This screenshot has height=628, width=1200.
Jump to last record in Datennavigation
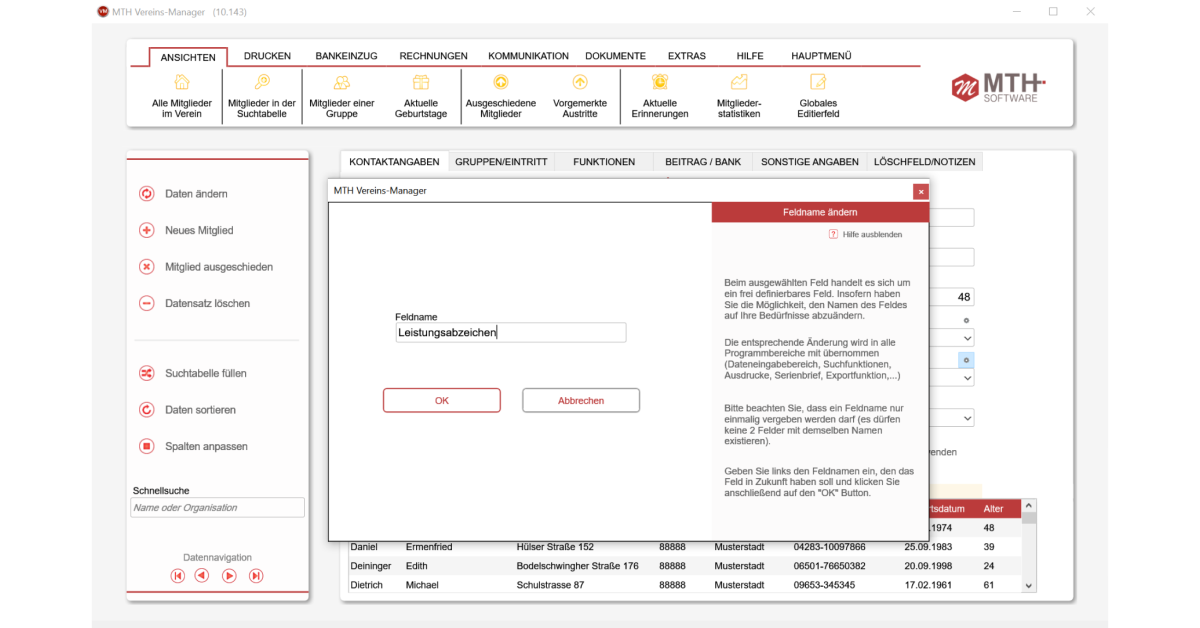(256, 576)
